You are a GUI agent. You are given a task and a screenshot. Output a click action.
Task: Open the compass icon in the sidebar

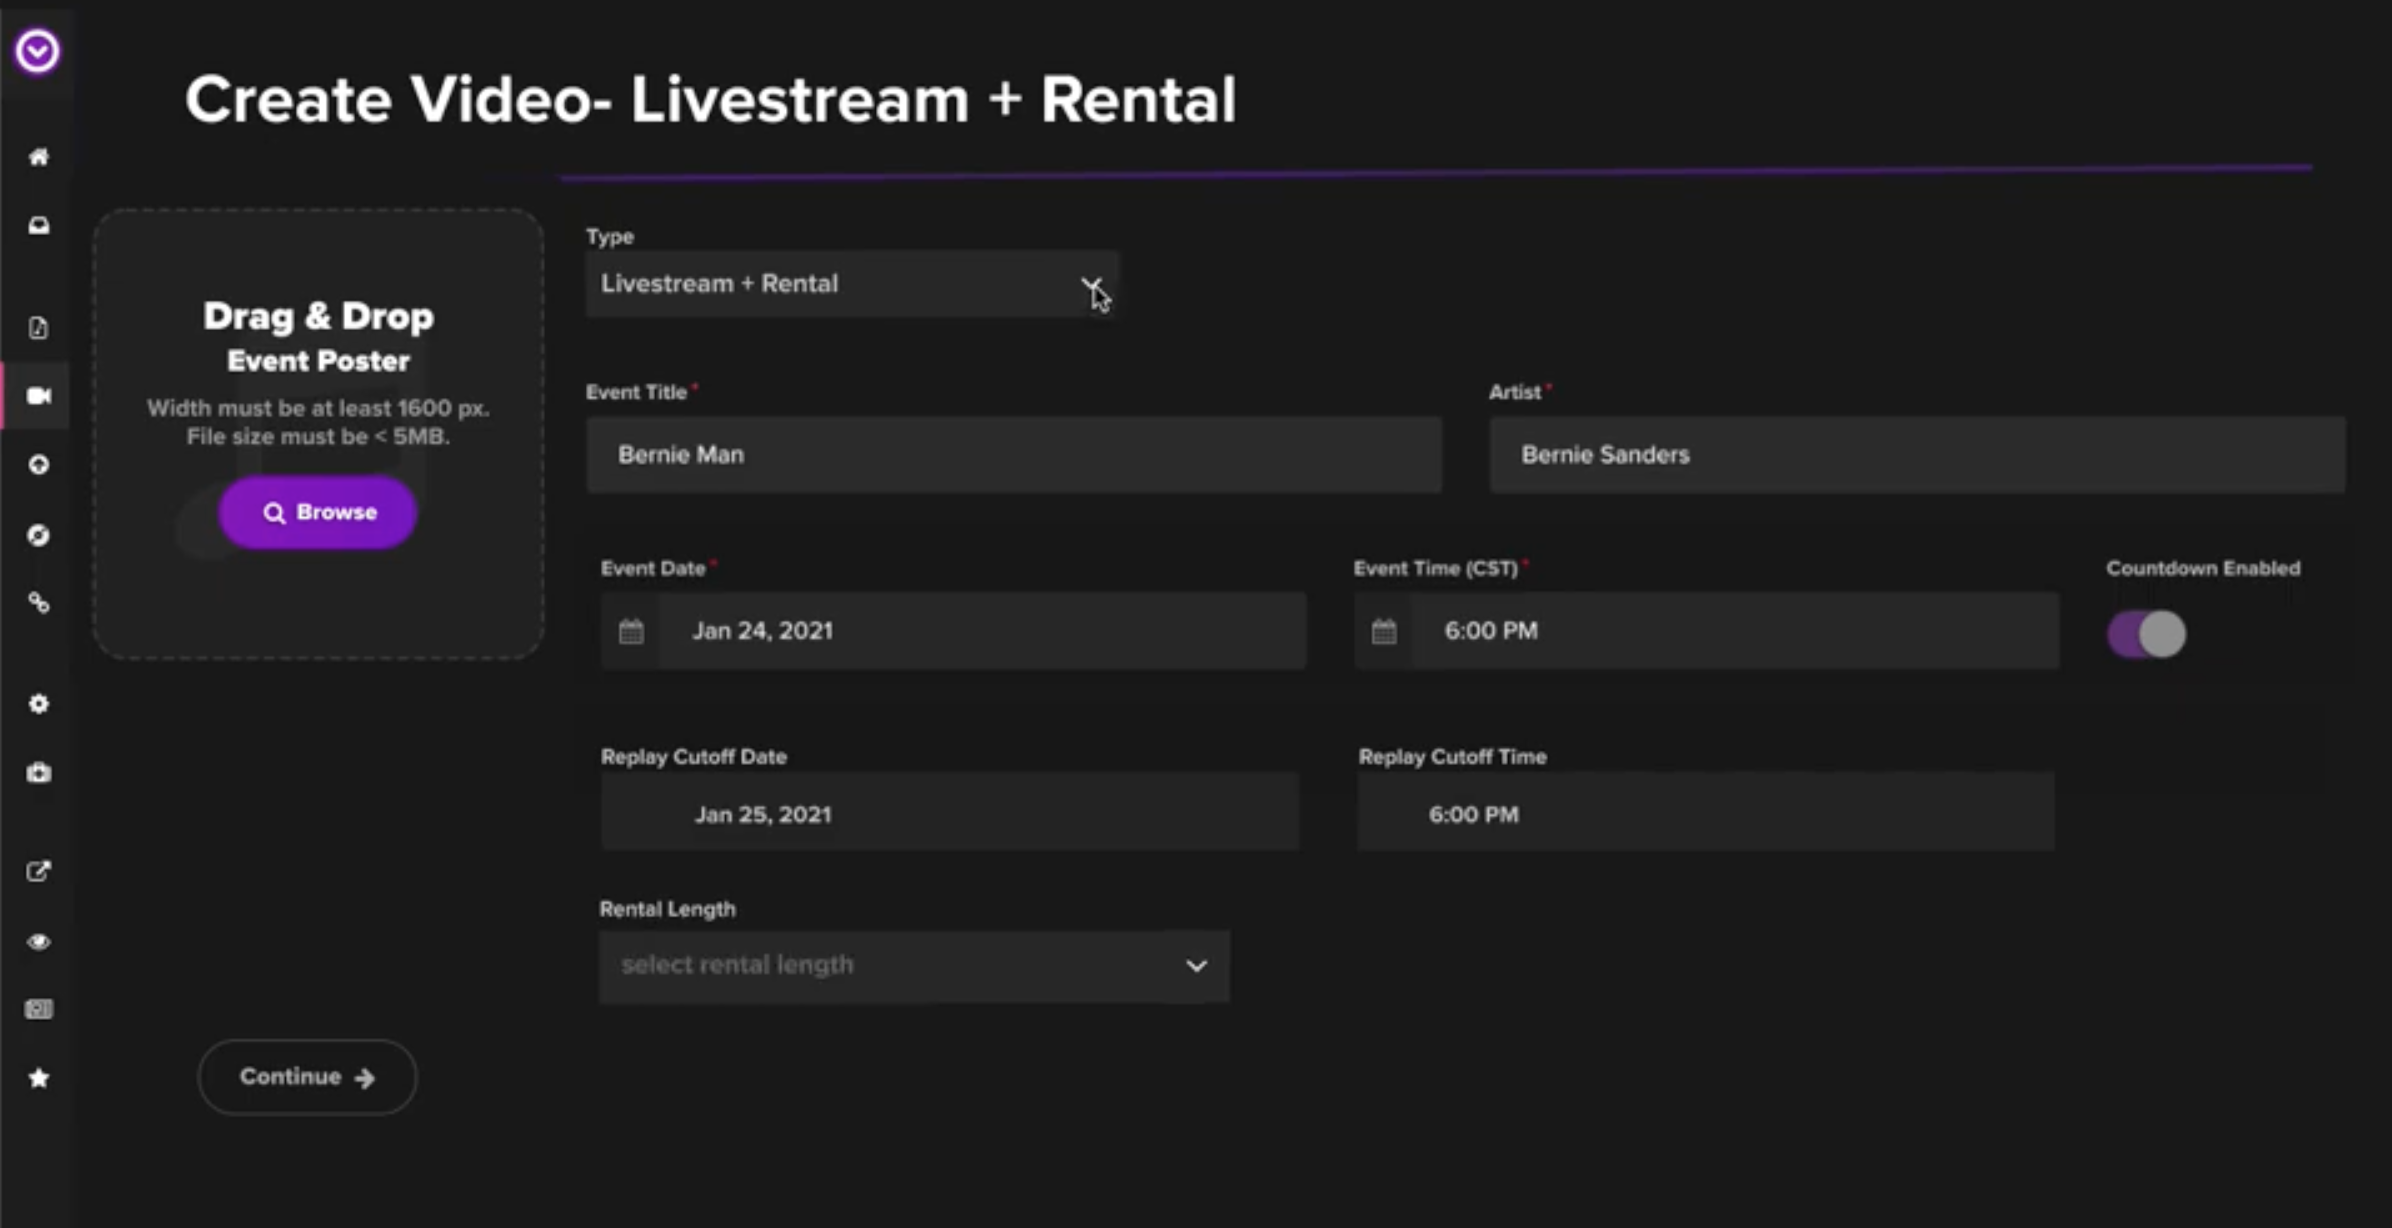[x=39, y=535]
